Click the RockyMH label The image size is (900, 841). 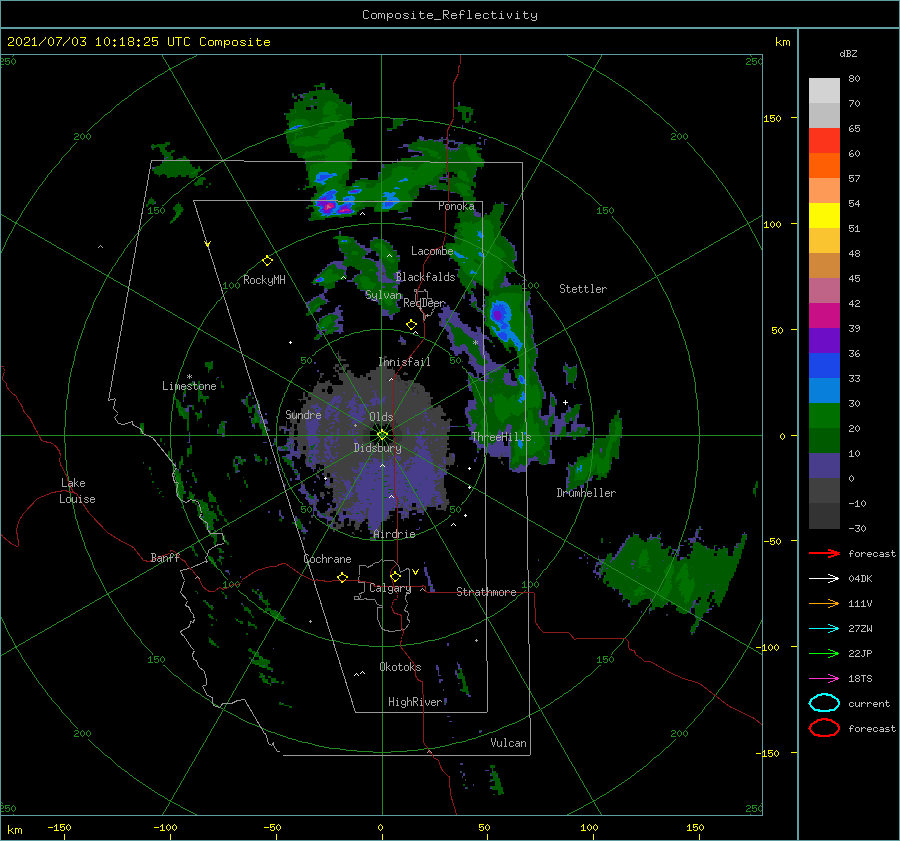click(x=264, y=280)
